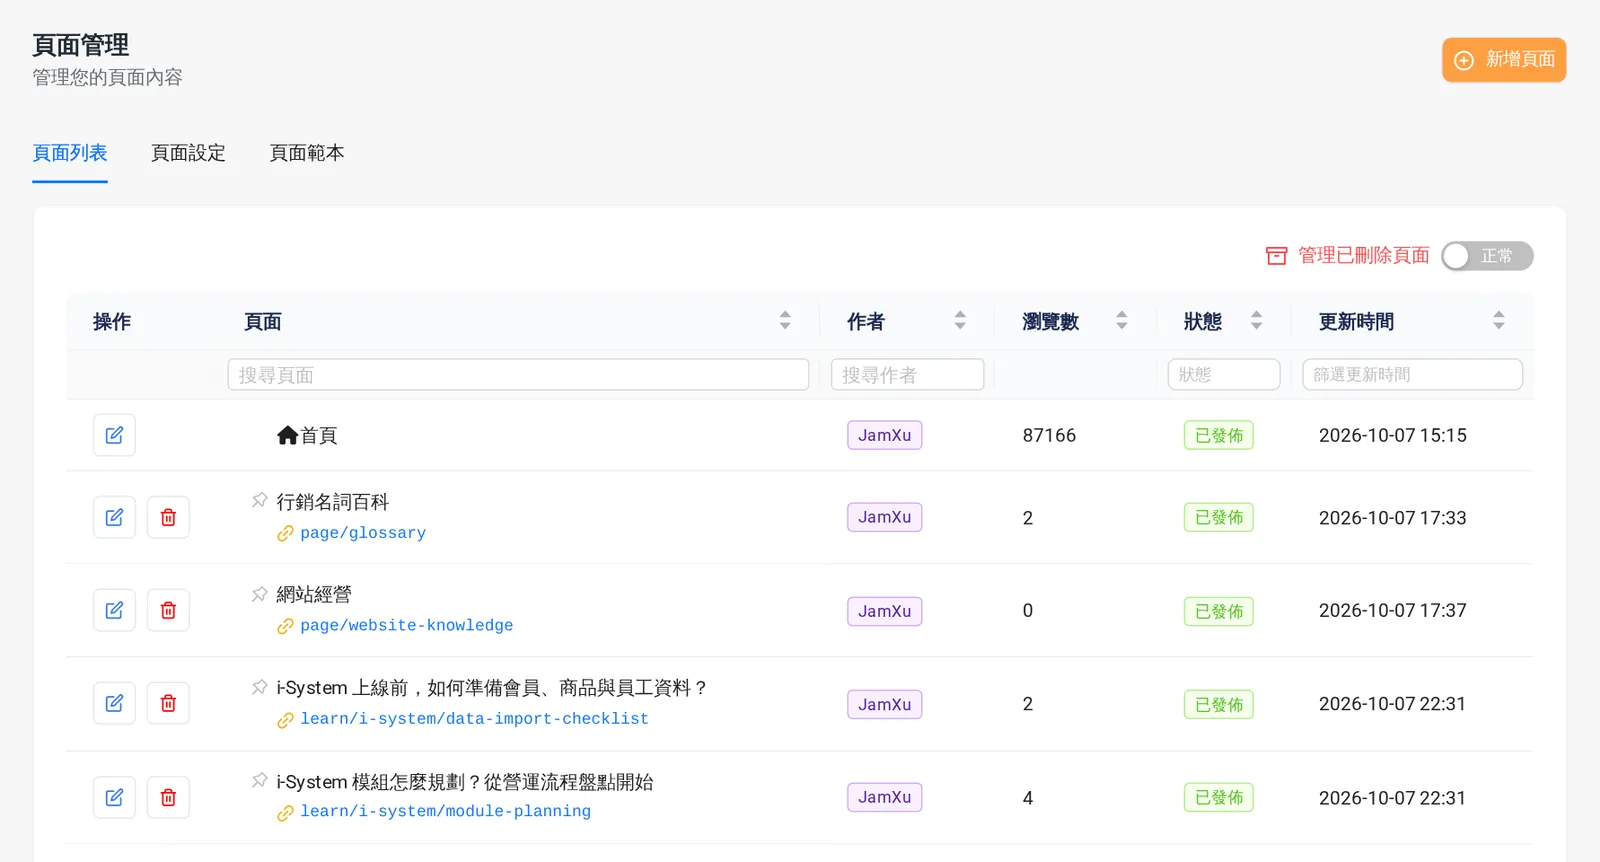Pin the i-System 上線前 page
This screenshot has width=1600, height=862.
coord(260,687)
